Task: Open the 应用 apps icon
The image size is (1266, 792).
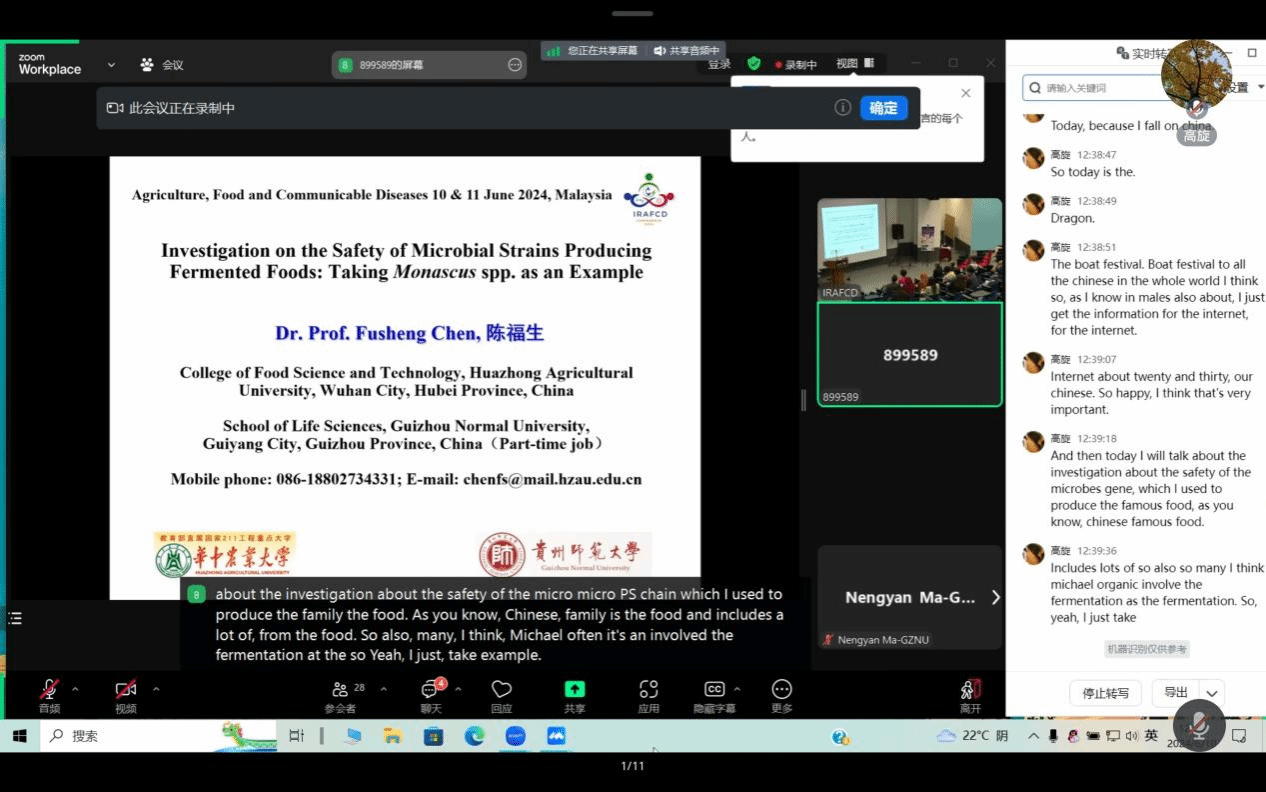Action: [649, 690]
